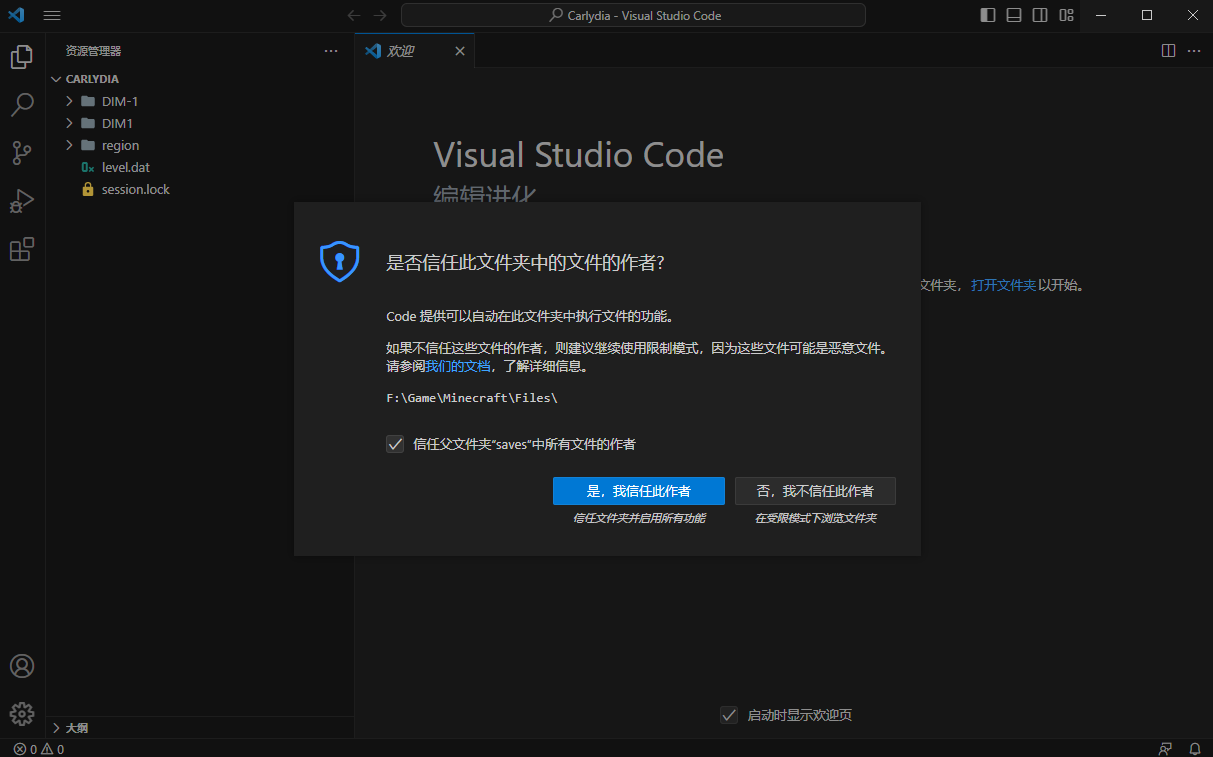Uncheck trust parent folder "saves" checkbox

[x=395, y=444]
